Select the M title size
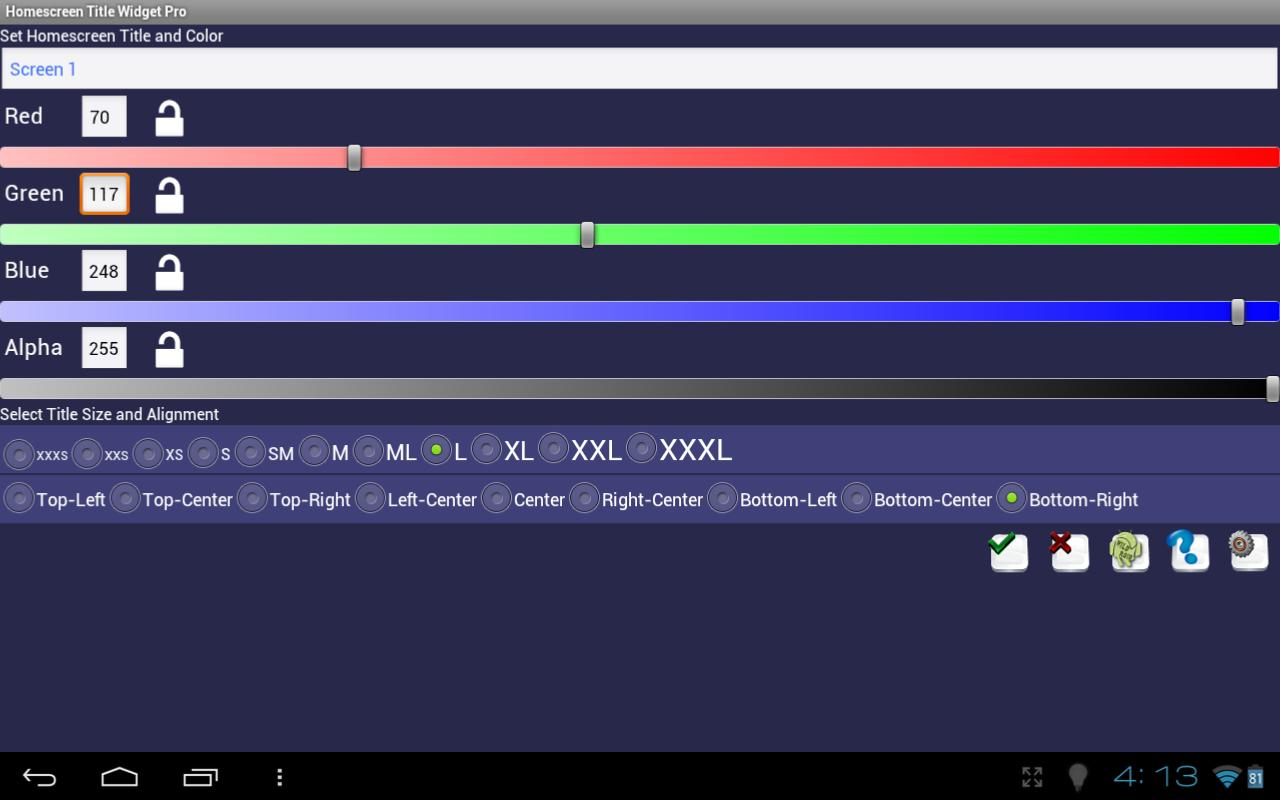Viewport: 1280px width, 800px height. (324, 452)
